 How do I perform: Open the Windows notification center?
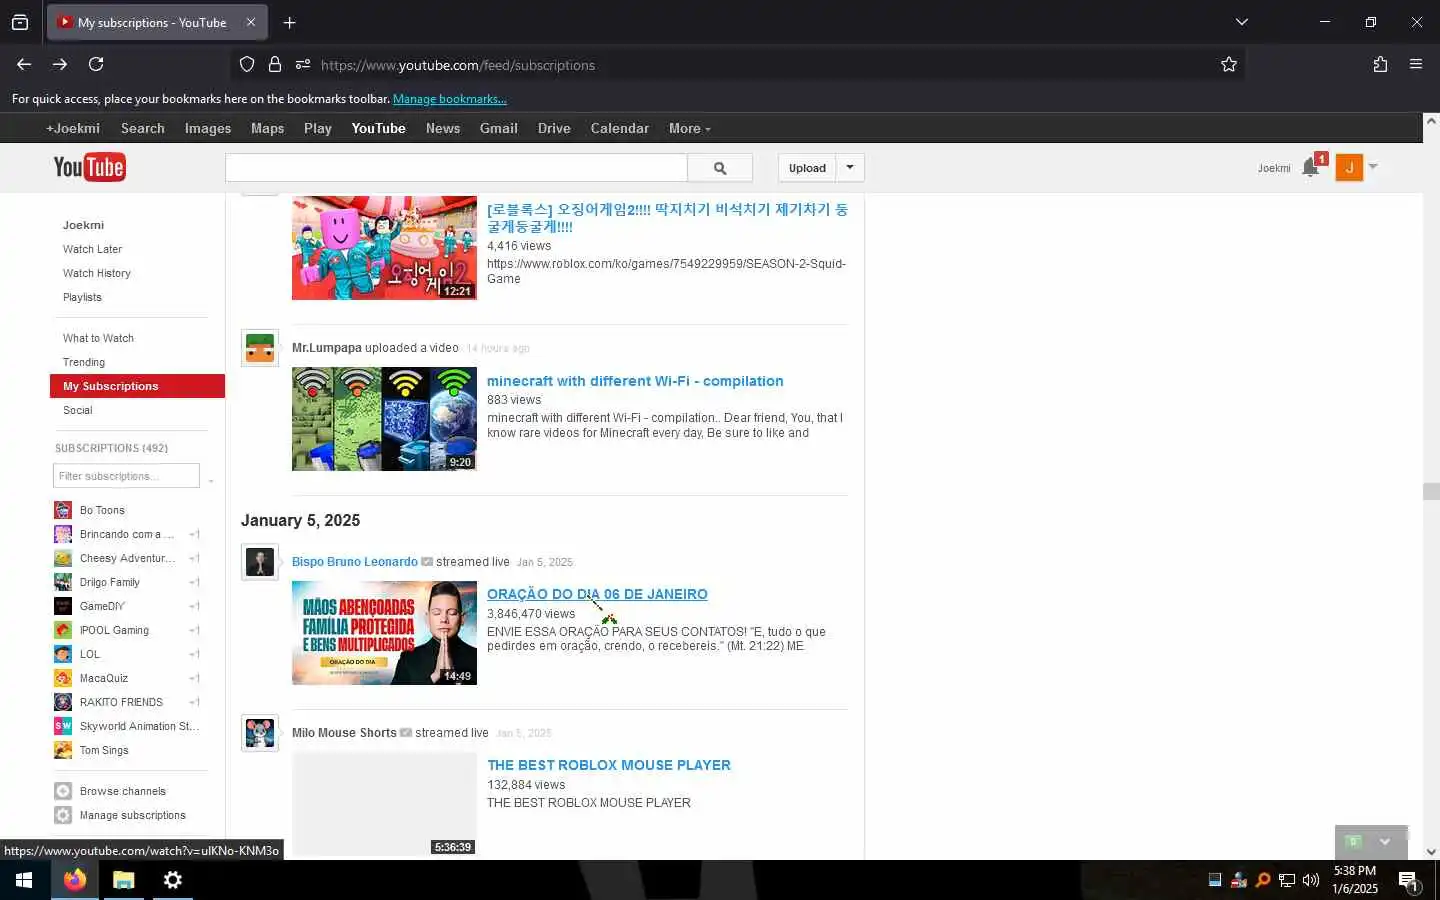(1408, 881)
